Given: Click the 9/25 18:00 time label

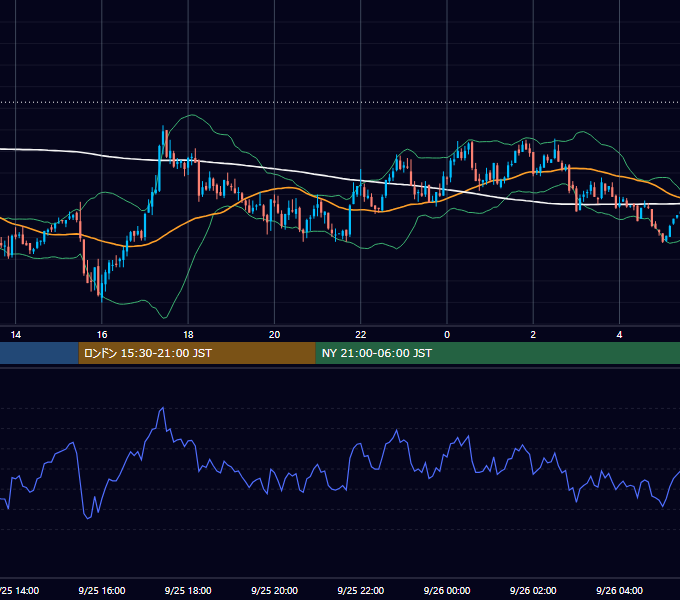Looking at the screenshot, I should click(188, 590).
